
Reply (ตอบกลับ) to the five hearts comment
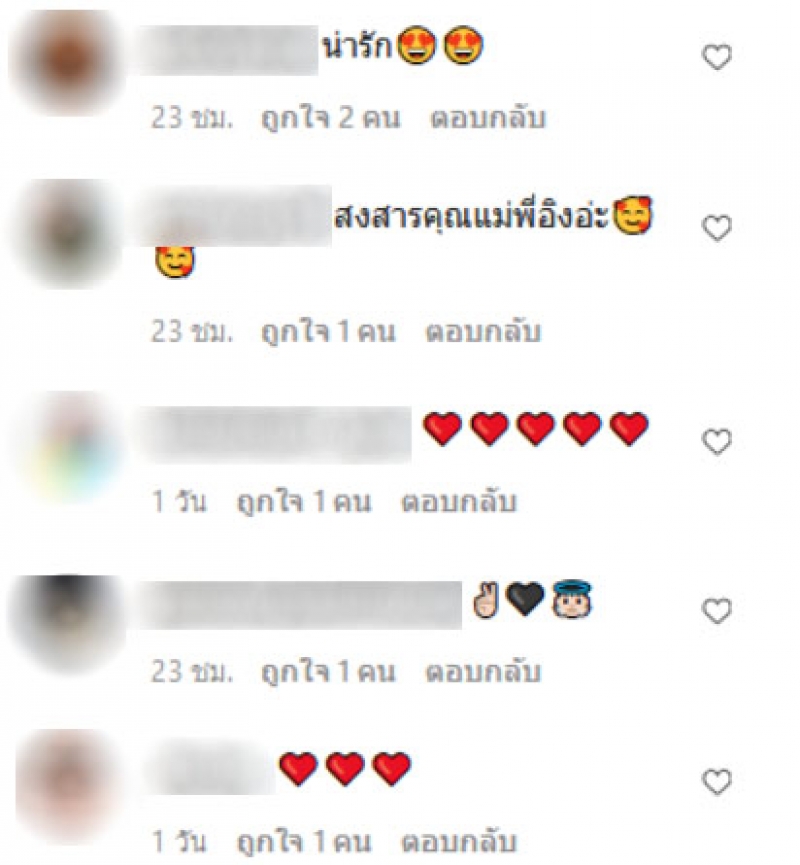pos(458,502)
